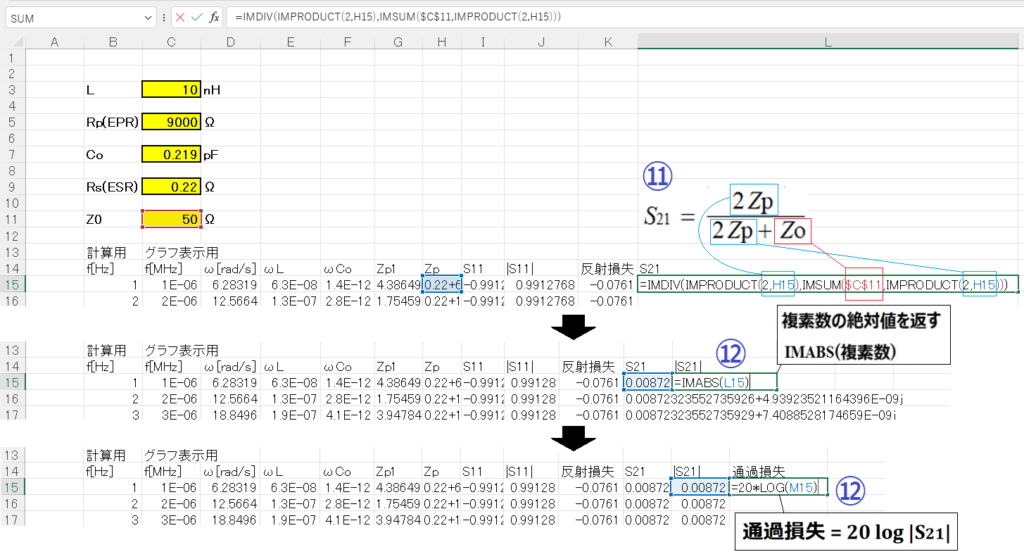This screenshot has width=1024, height=559.
Task: Select column H header
Action: (441, 40)
